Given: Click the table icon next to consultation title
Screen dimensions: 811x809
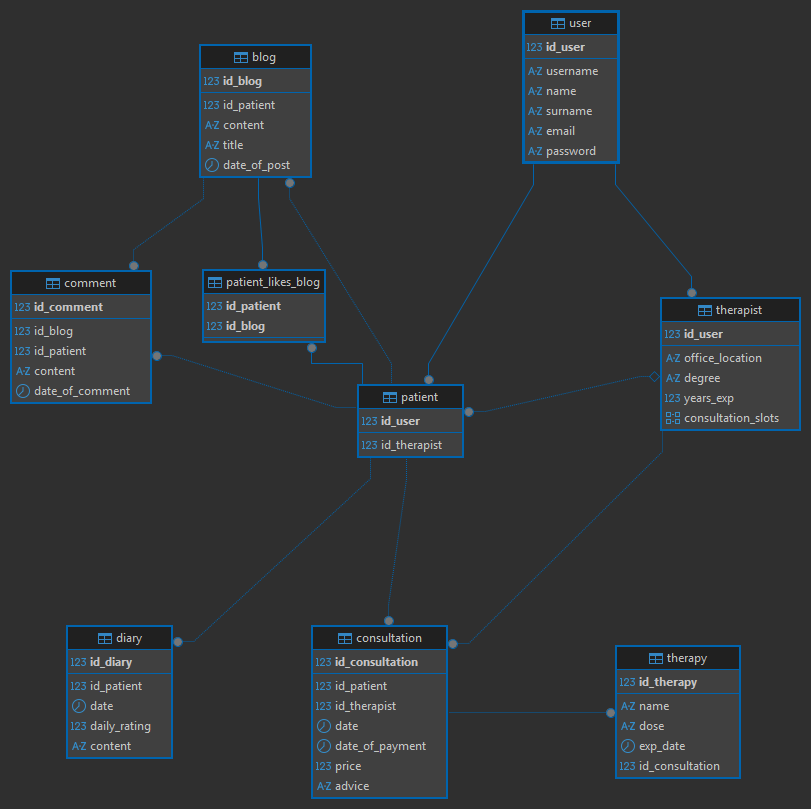Looking at the screenshot, I should (345, 639).
